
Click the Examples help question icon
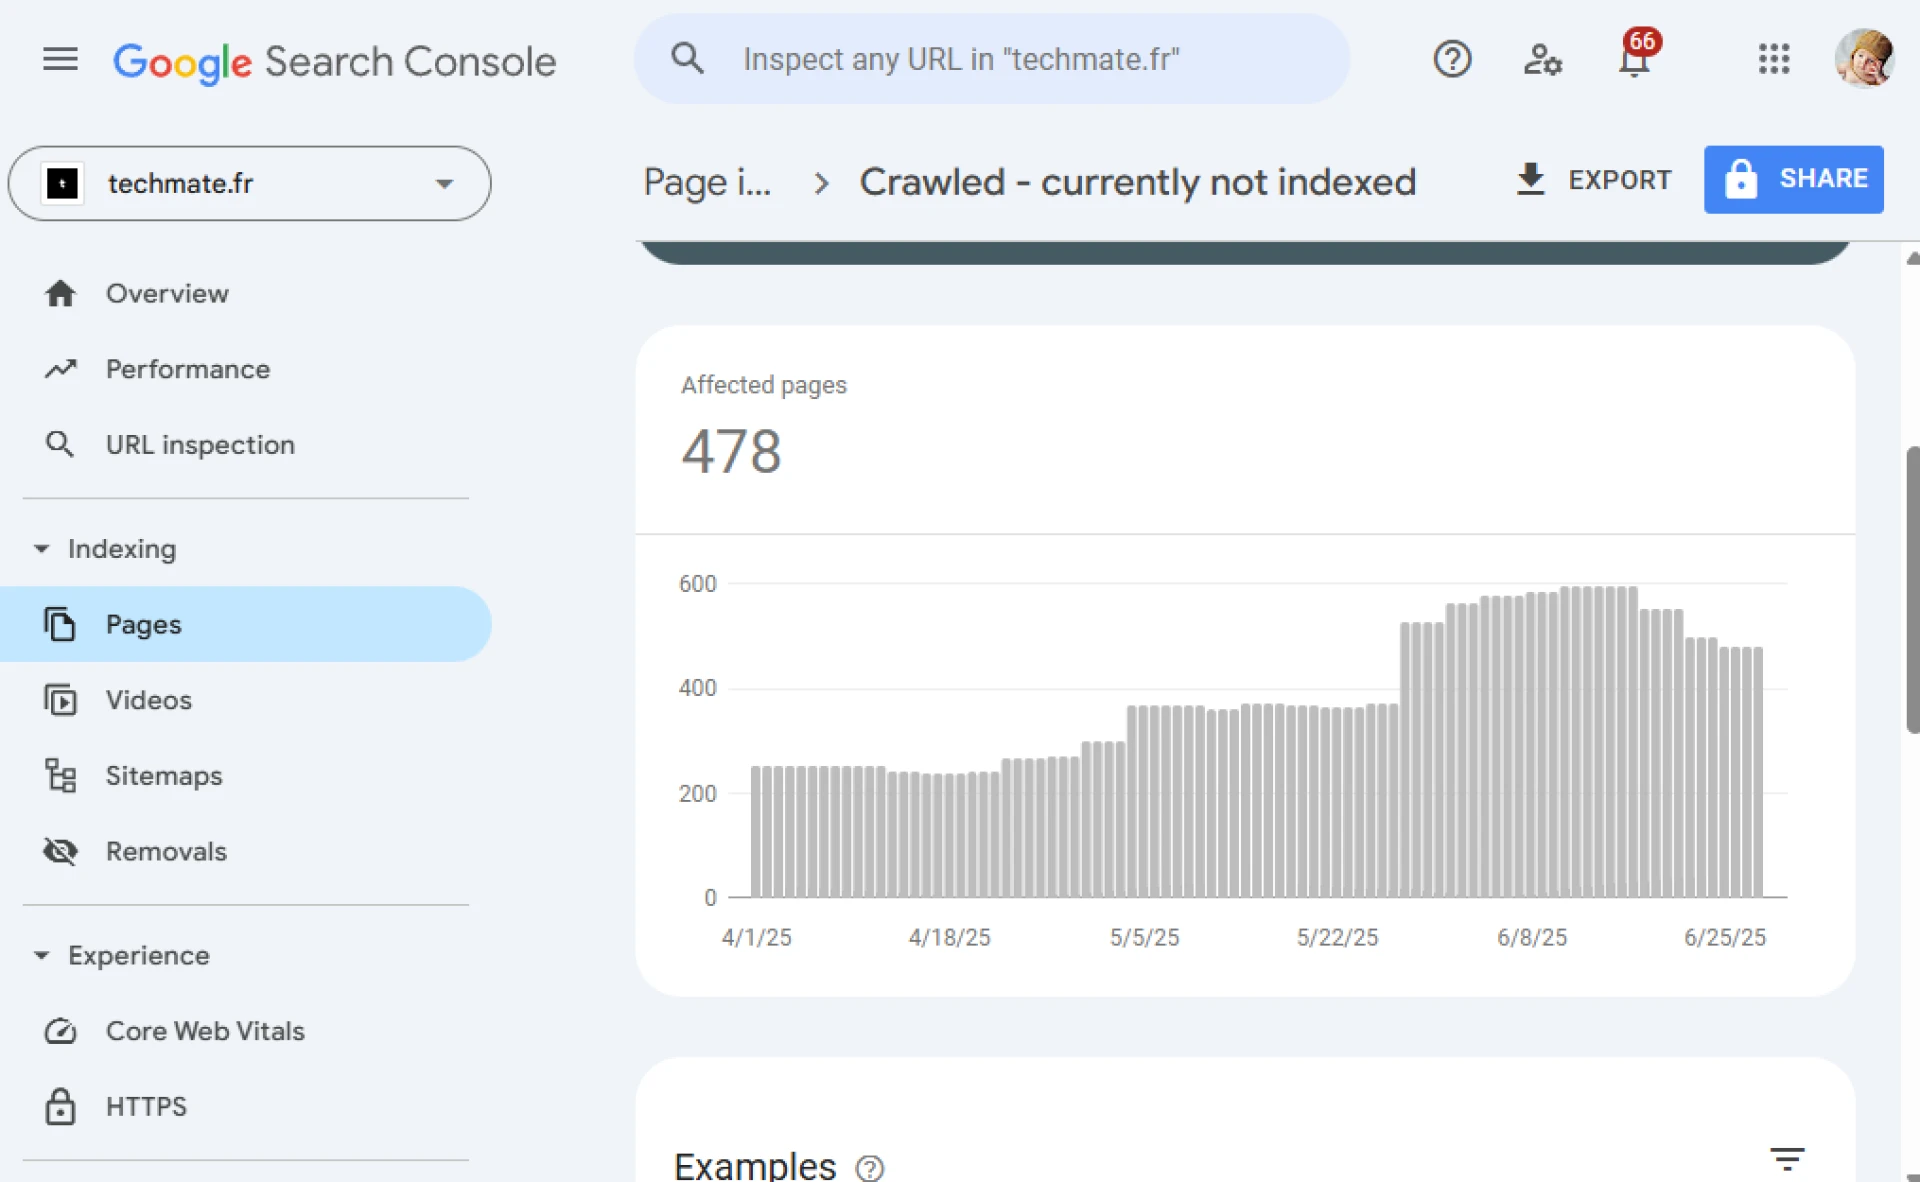870,1167
